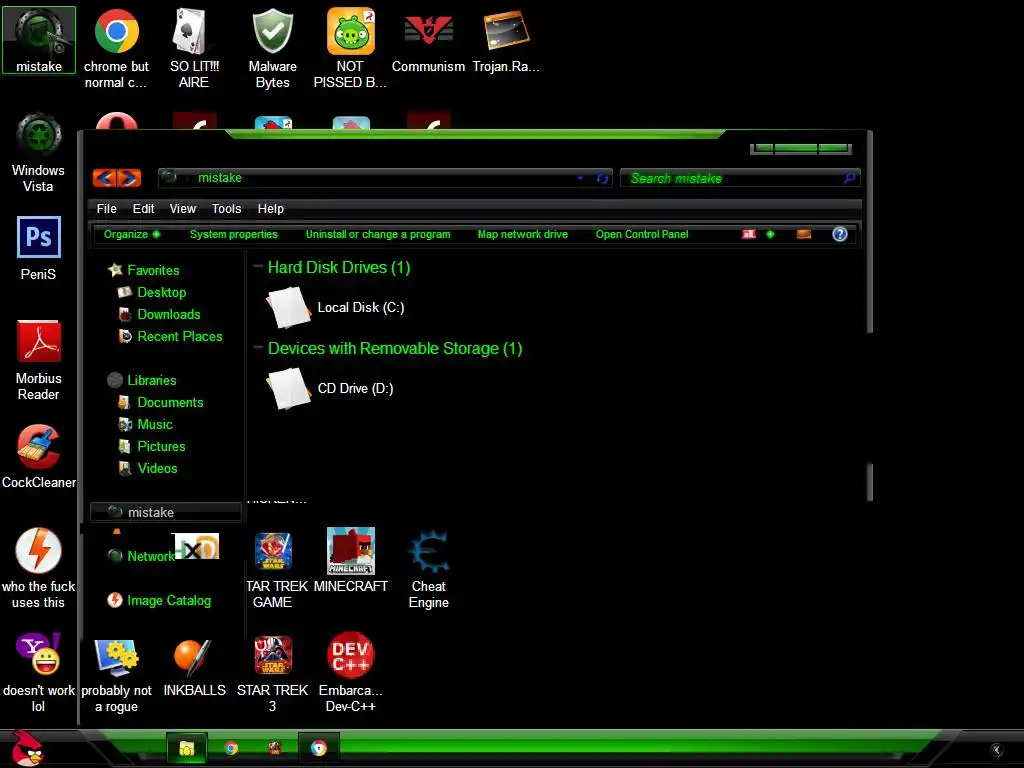Click the first Chrome taskbar icon
The height and width of the screenshot is (768, 1024).
[231, 748]
